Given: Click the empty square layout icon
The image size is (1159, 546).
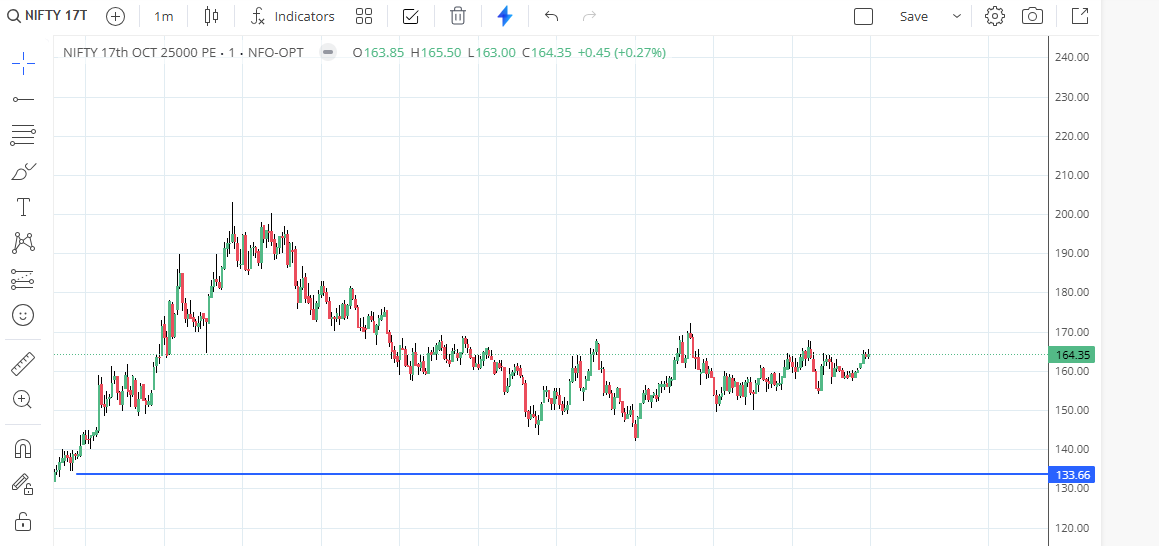Looking at the screenshot, I should coord(863,16).
